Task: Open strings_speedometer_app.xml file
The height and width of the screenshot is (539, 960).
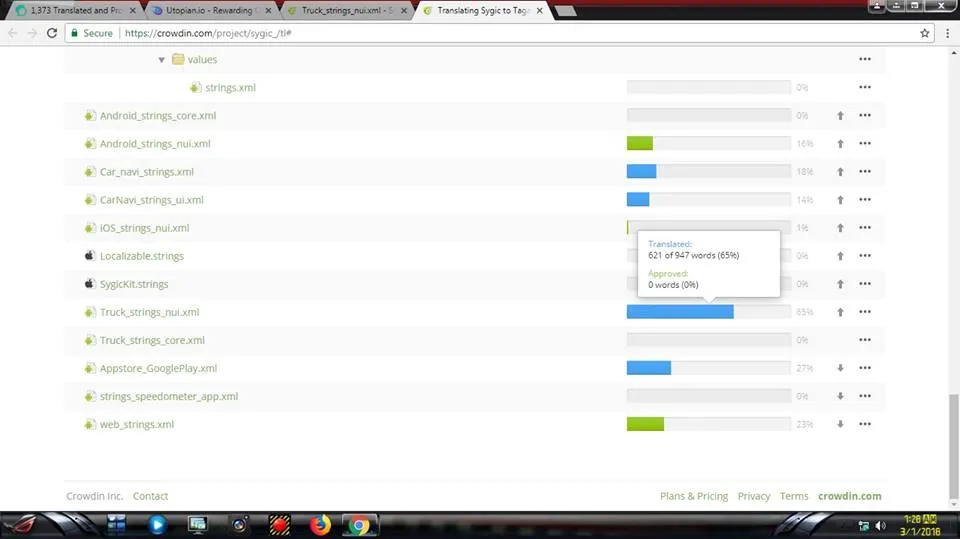Action: pos(169,396)
